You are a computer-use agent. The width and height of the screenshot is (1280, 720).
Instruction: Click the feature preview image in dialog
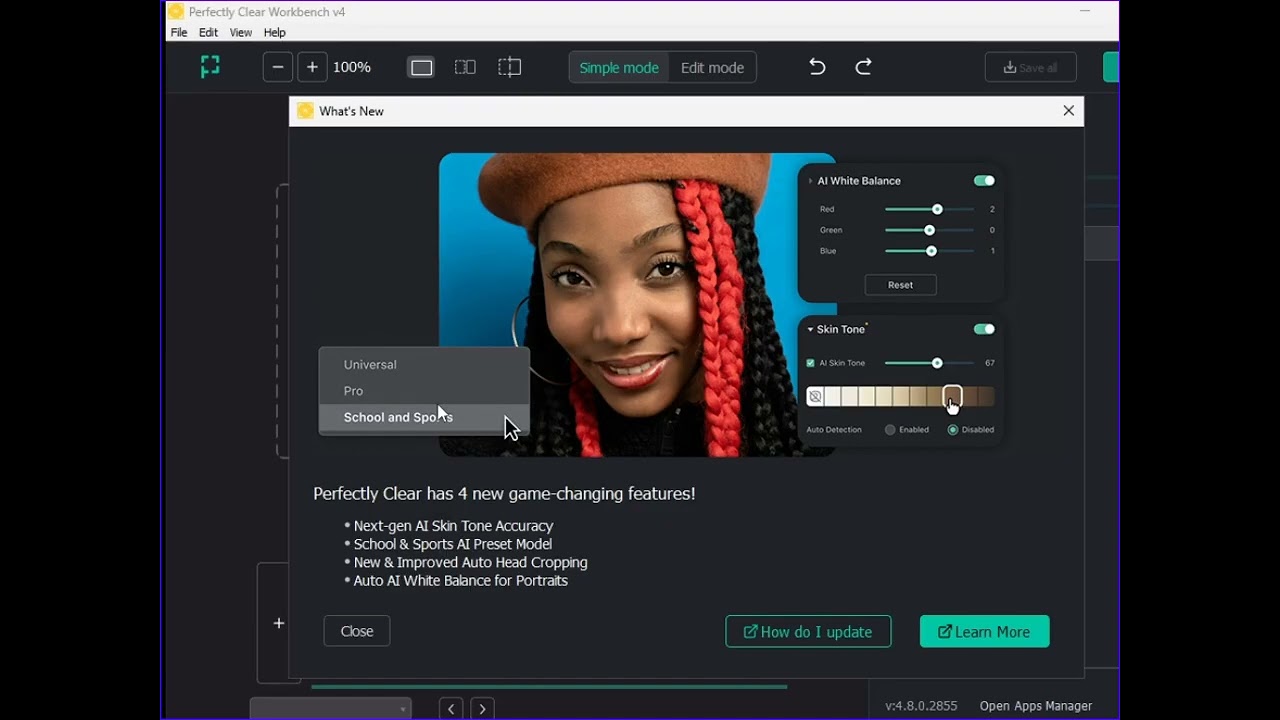coord(637,304)
